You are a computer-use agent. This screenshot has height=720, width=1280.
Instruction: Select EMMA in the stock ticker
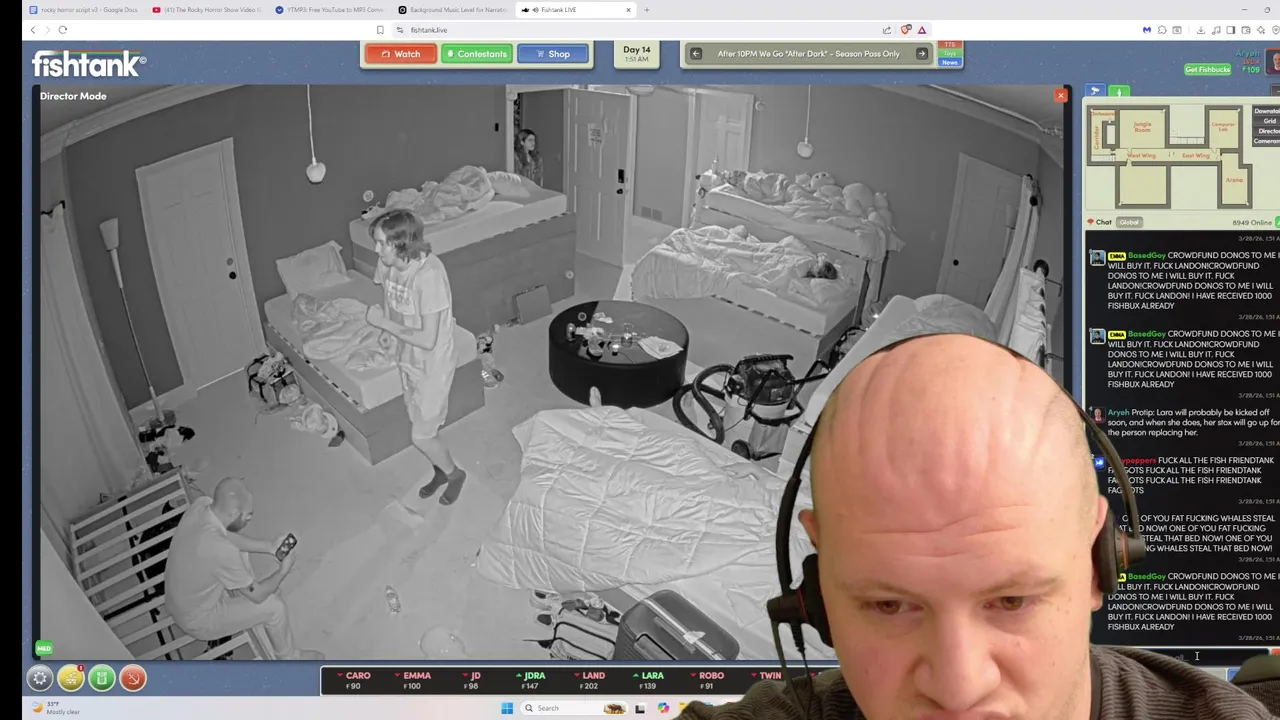click(412, 680)
